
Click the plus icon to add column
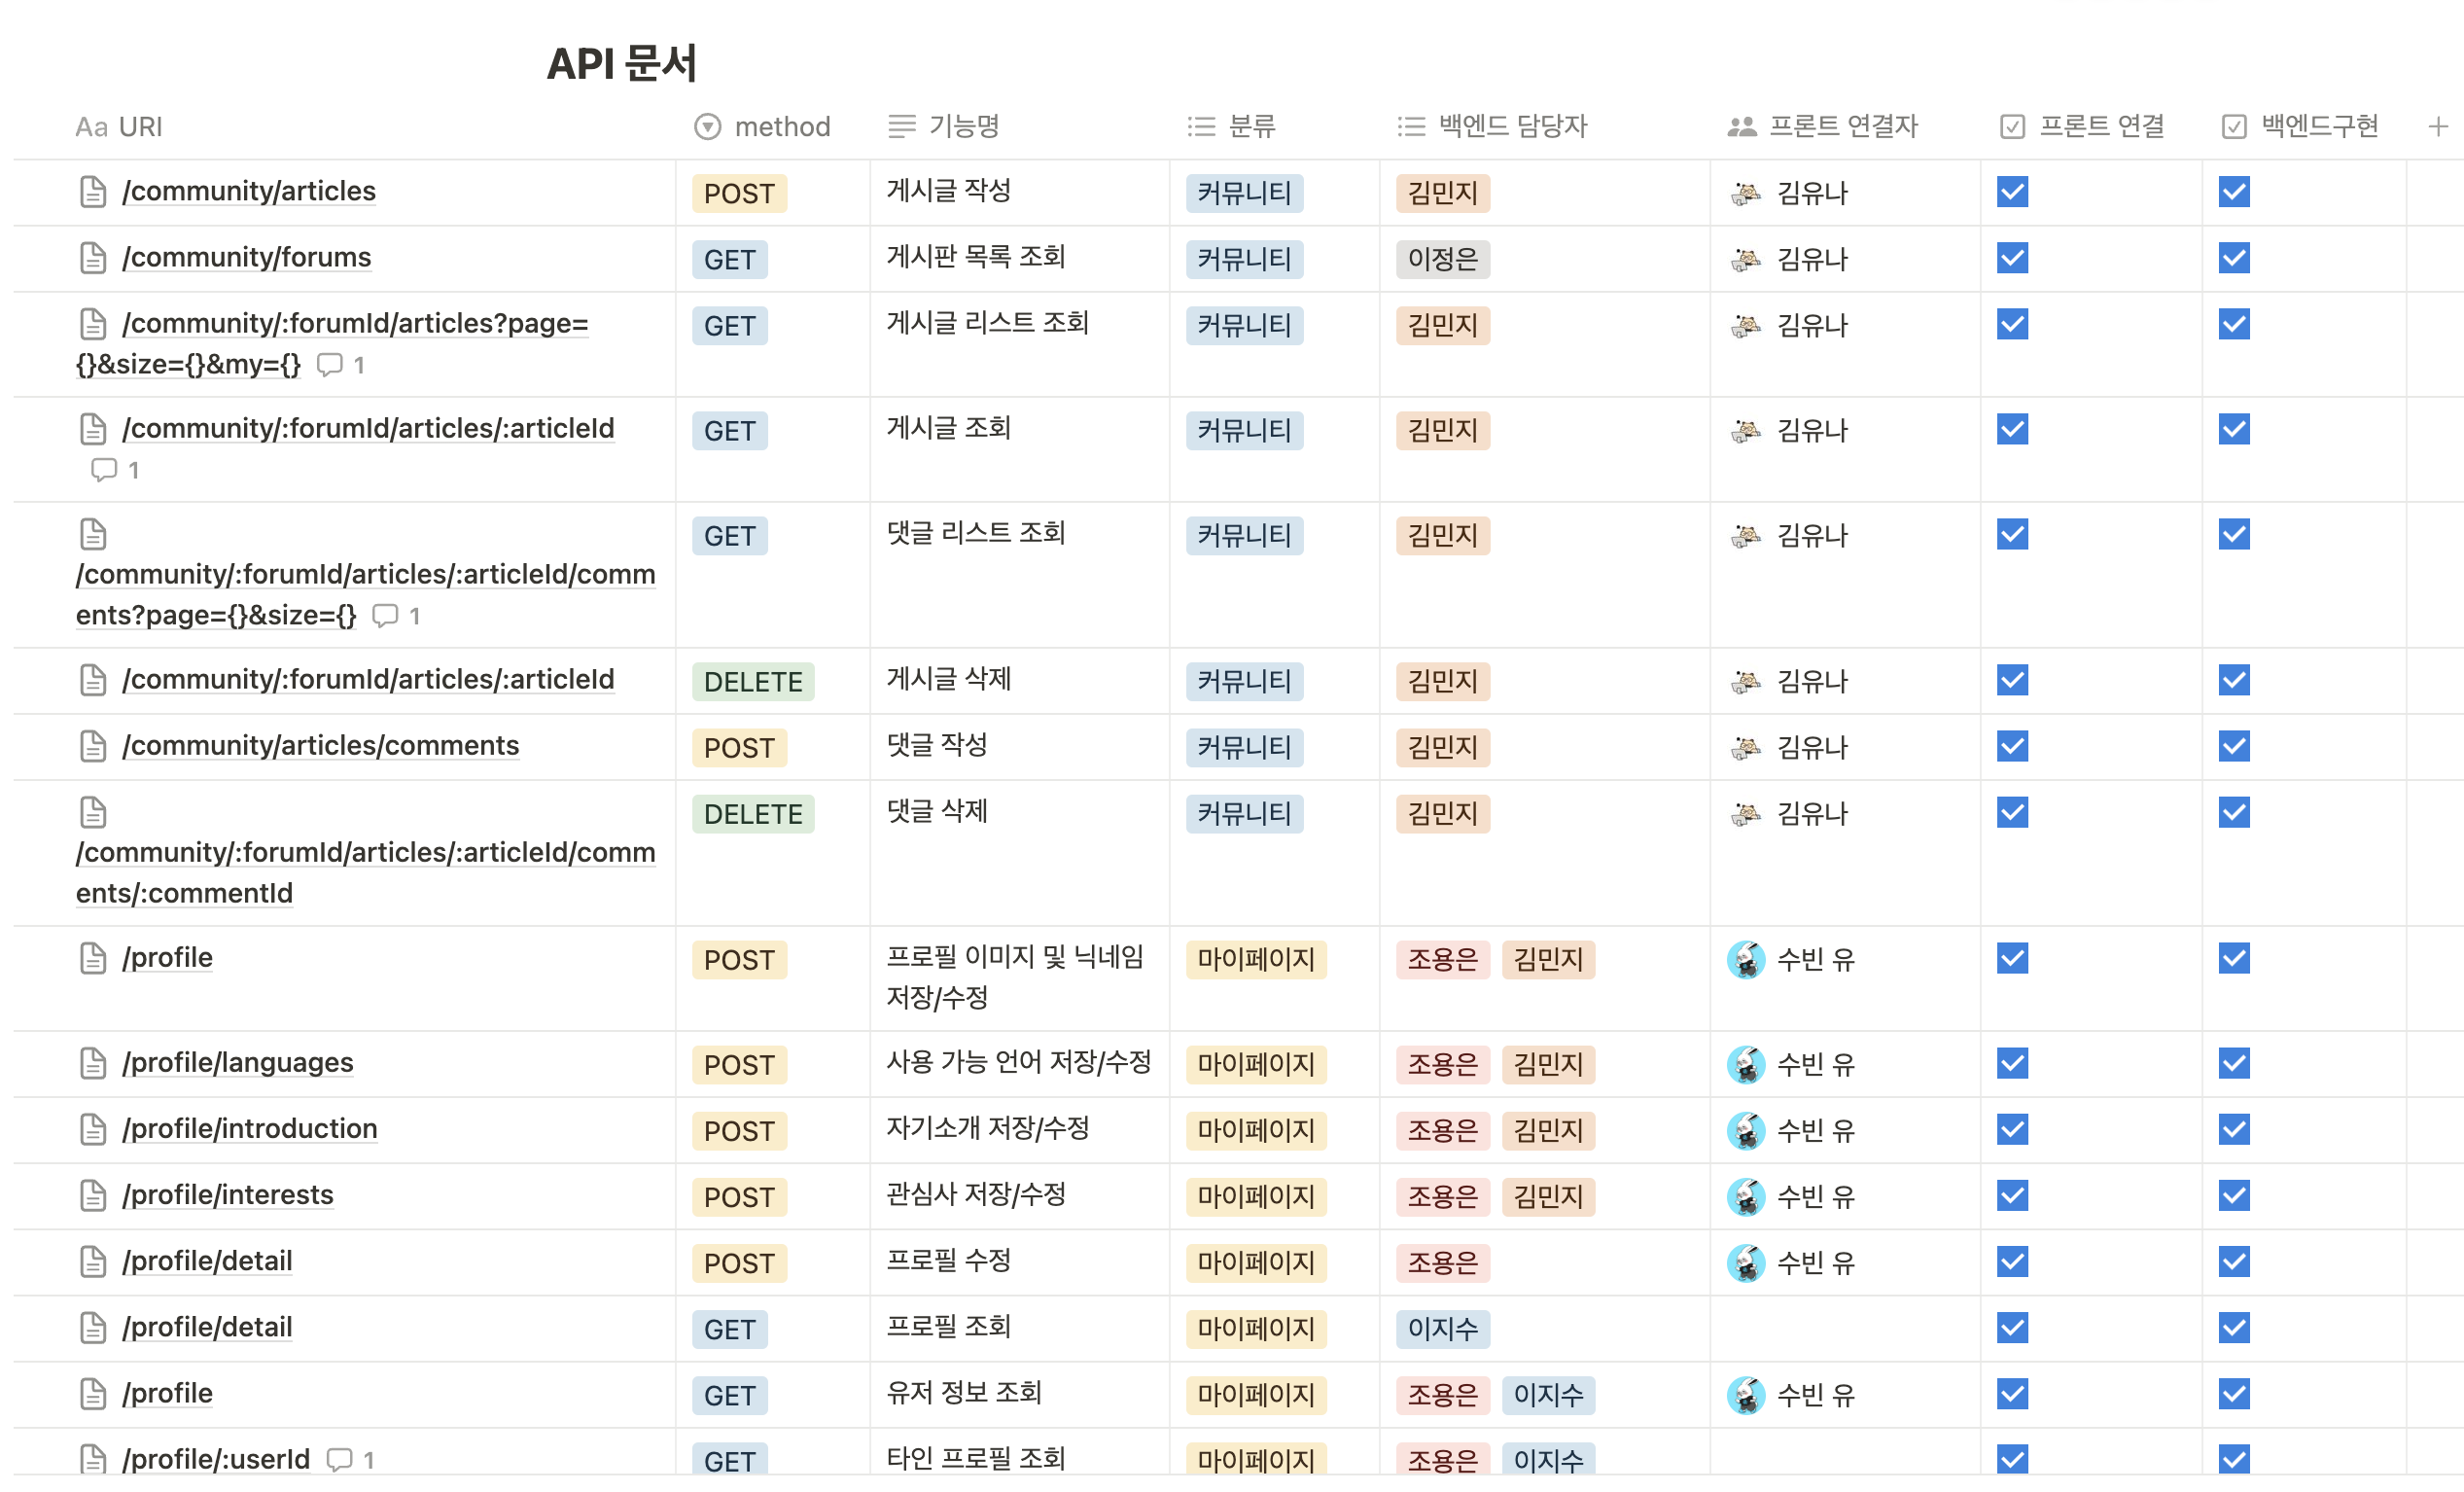point(2437,127)
